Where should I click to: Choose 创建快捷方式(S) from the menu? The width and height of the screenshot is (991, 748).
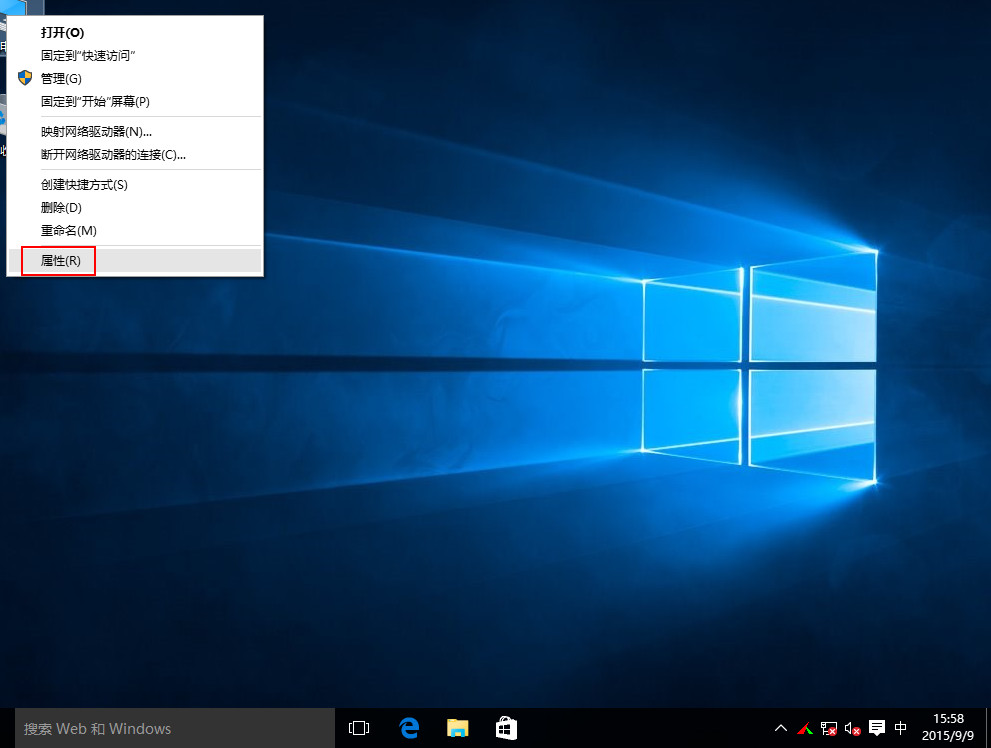pos(84,184)
